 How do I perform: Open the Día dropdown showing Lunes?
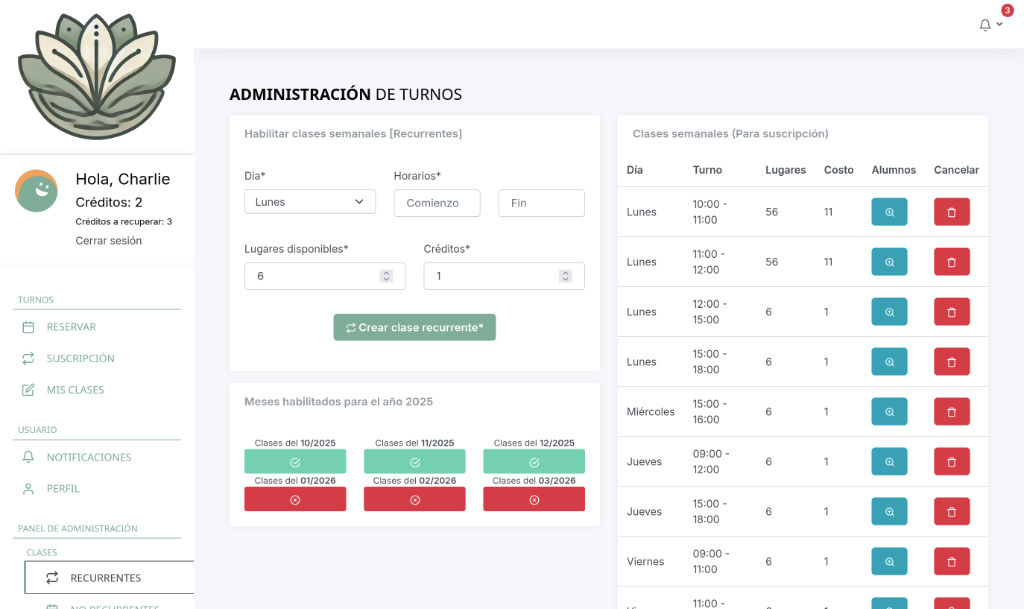(x=310, y=202)
